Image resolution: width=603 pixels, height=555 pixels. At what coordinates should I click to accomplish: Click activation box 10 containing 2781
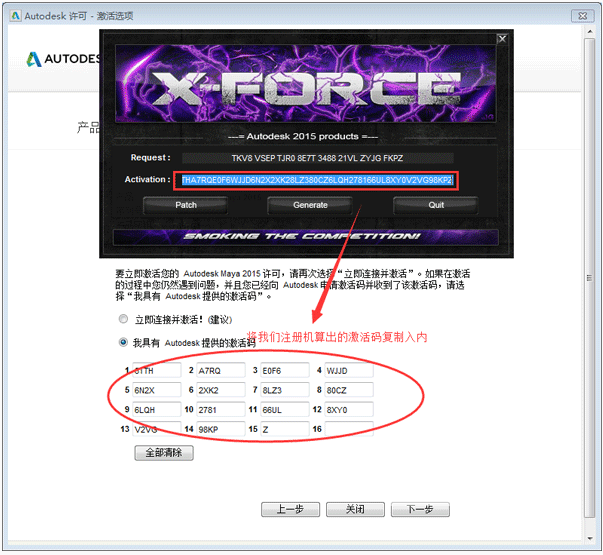221,410
